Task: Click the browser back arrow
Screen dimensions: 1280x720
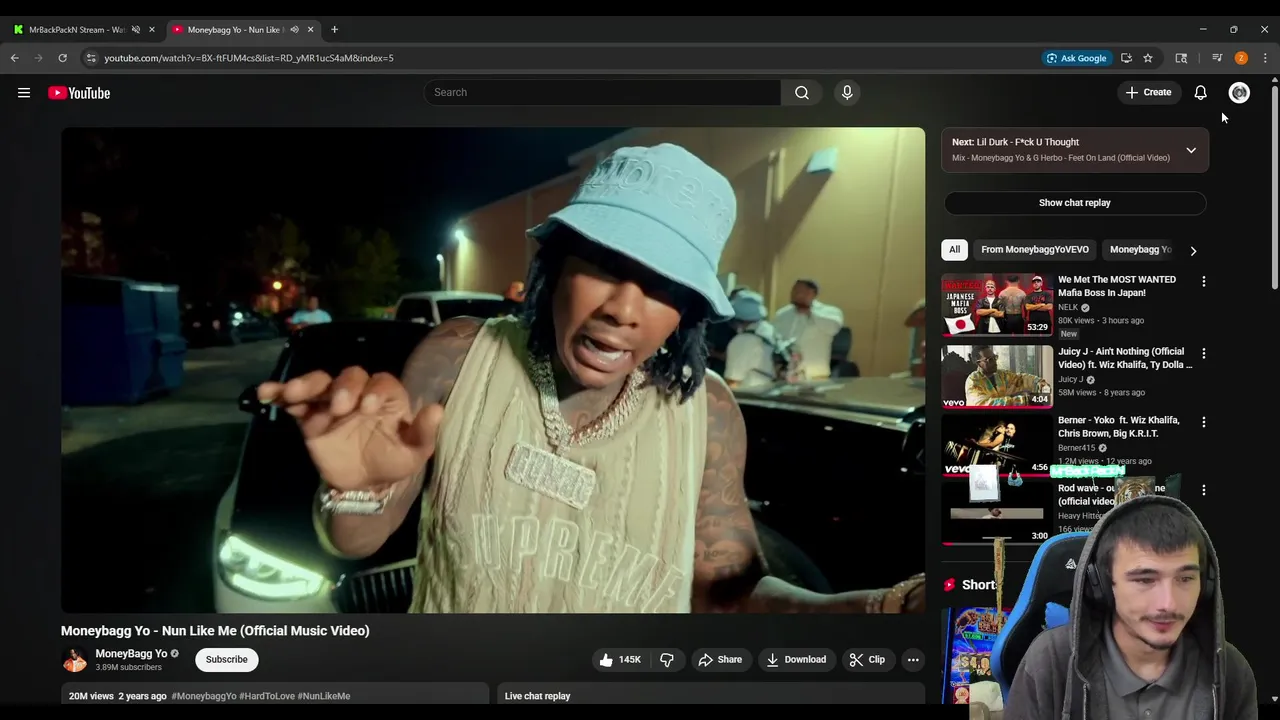Action: pyautogui.click(x=15, y=58)
